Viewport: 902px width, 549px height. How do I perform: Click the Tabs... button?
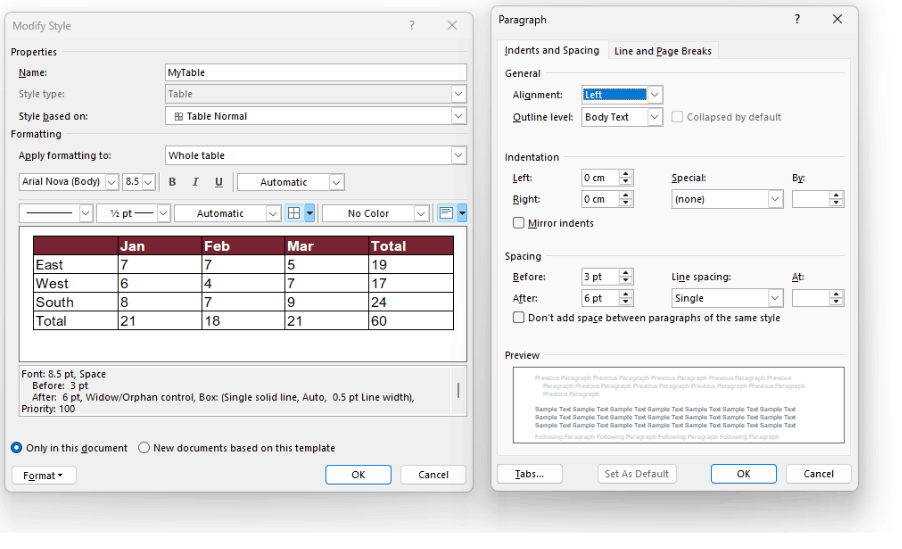click(x=530, y=474)
